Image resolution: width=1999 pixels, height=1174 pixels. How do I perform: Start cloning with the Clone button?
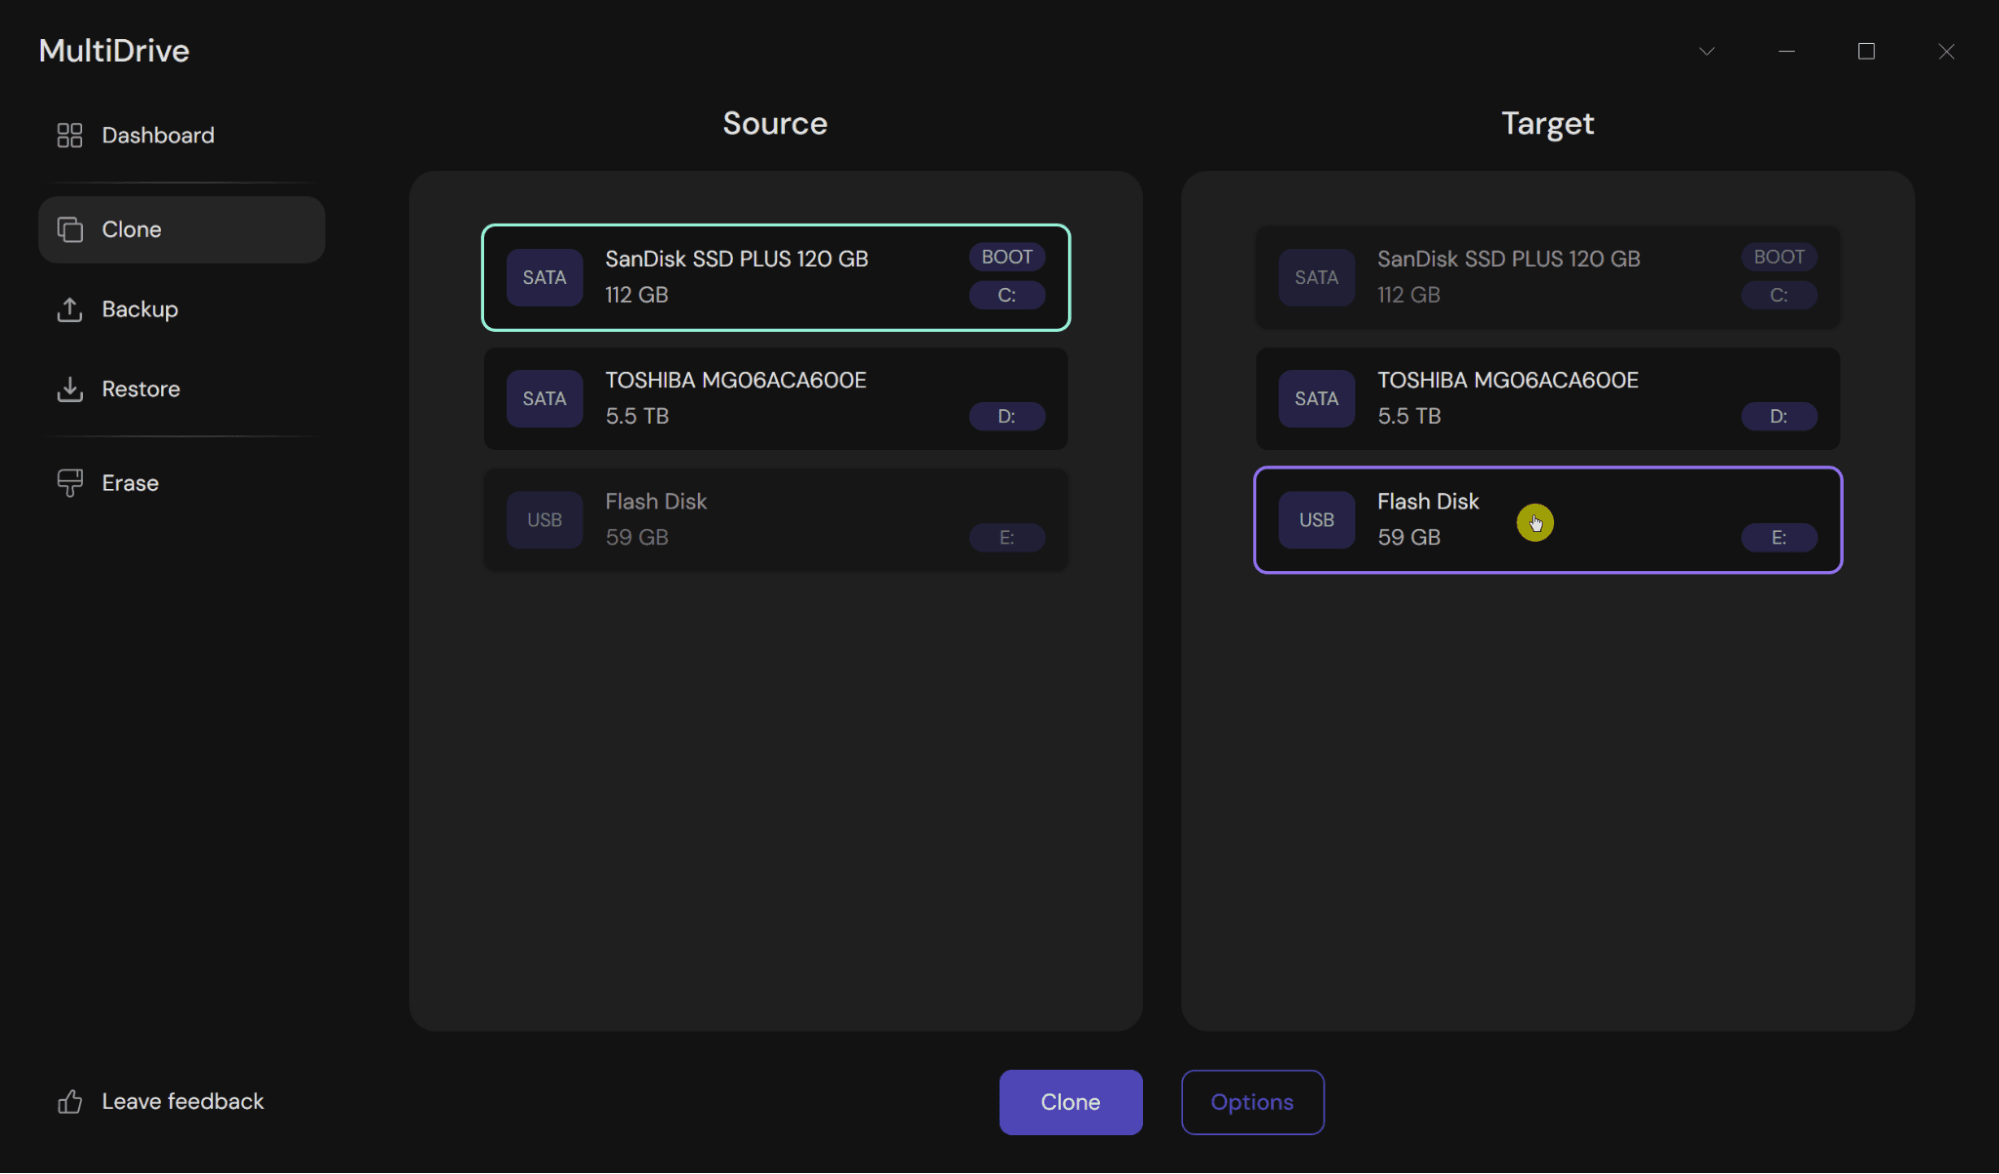pos(1070,1102)
